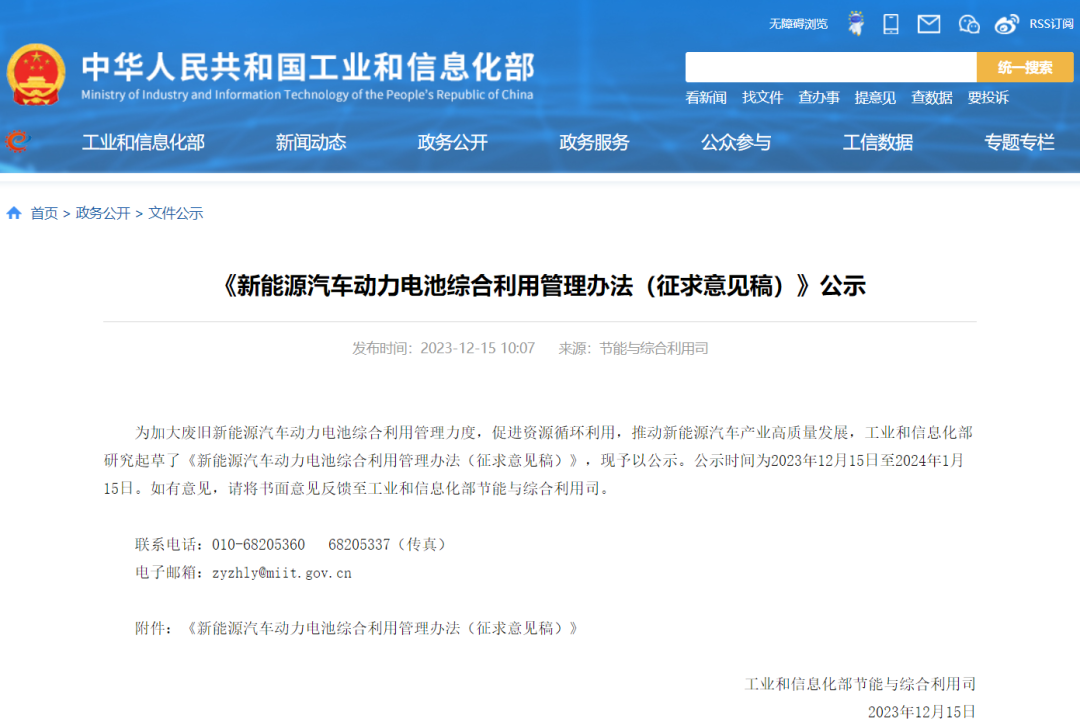
Task: Open the WeChat icon
Action: pos(968,24)
